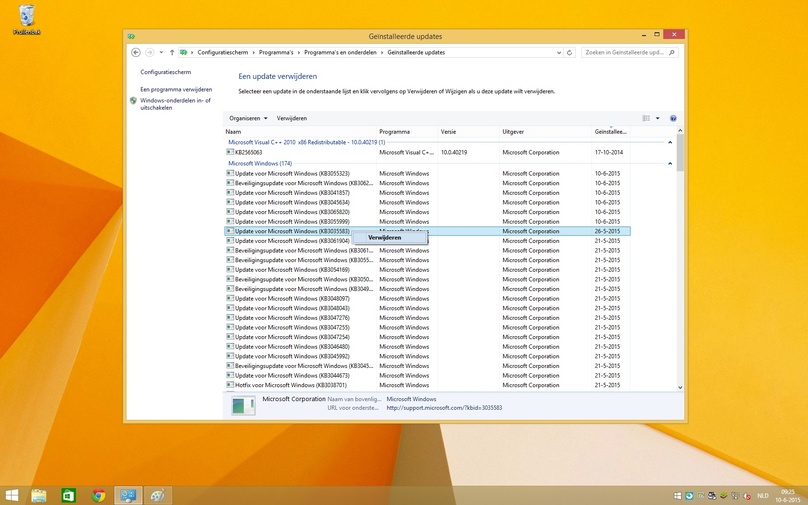Open the support.microsoft.com kbid=3035583 link

444,408
